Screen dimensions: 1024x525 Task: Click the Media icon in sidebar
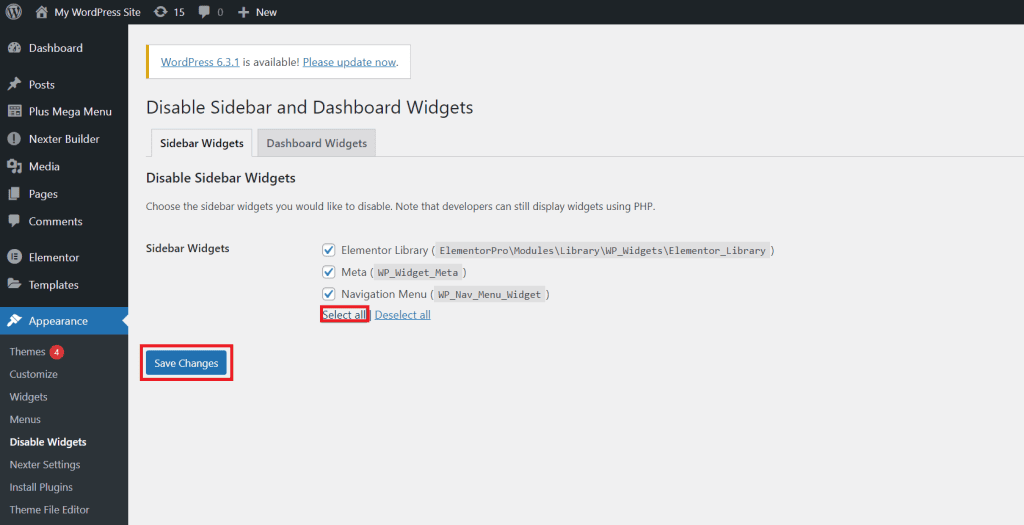(14, 167)
